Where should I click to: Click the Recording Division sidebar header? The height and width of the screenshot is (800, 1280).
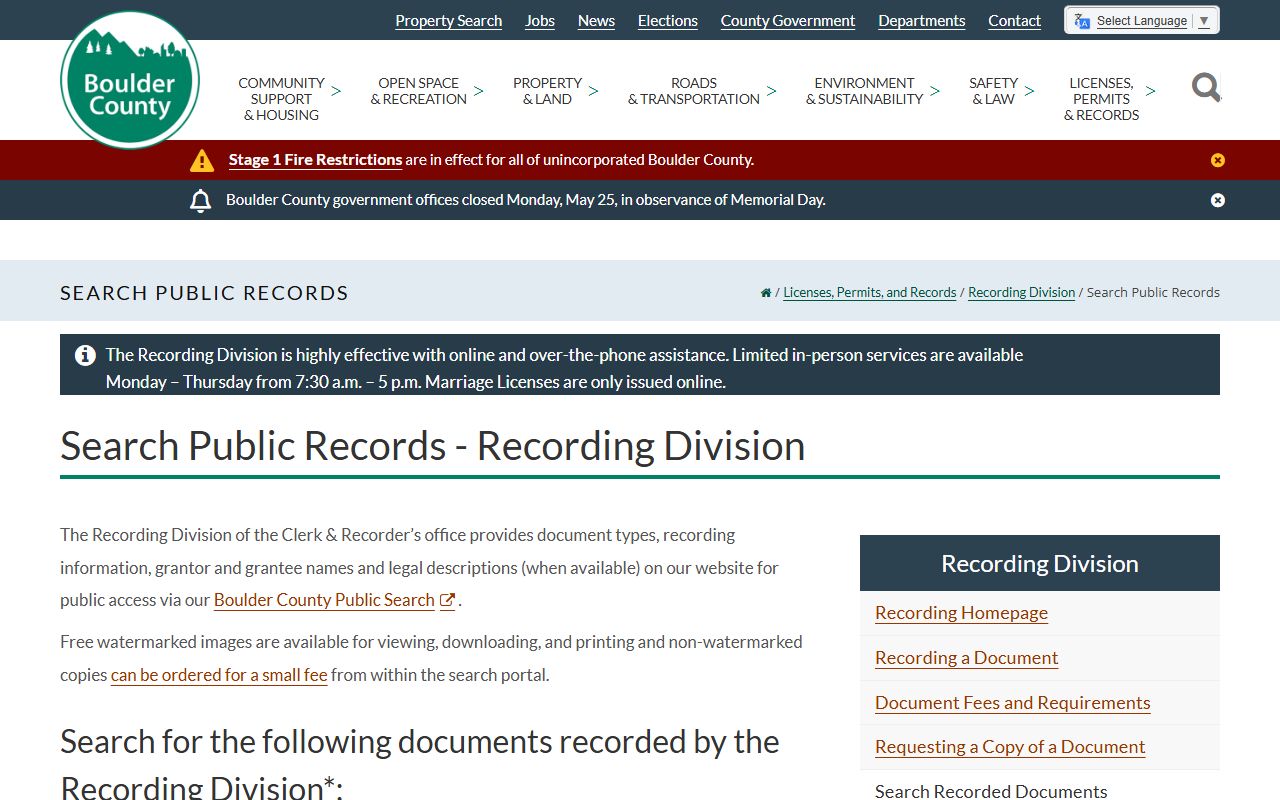coord(1040,563)
